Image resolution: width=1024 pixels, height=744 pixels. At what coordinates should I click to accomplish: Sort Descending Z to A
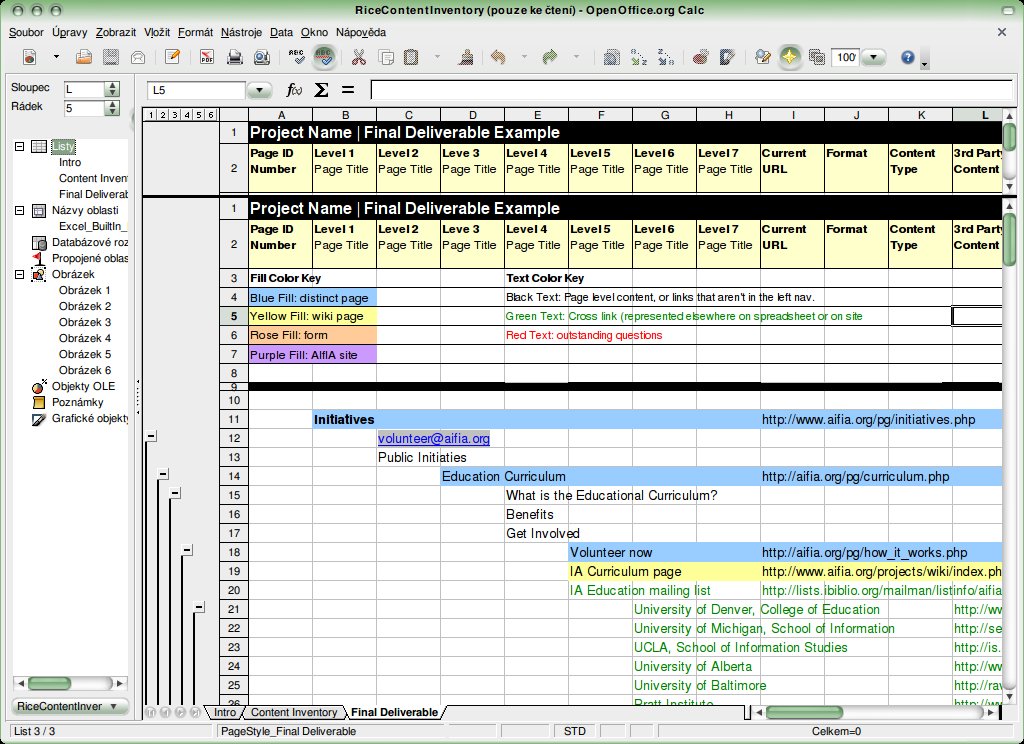click(665, 57)
